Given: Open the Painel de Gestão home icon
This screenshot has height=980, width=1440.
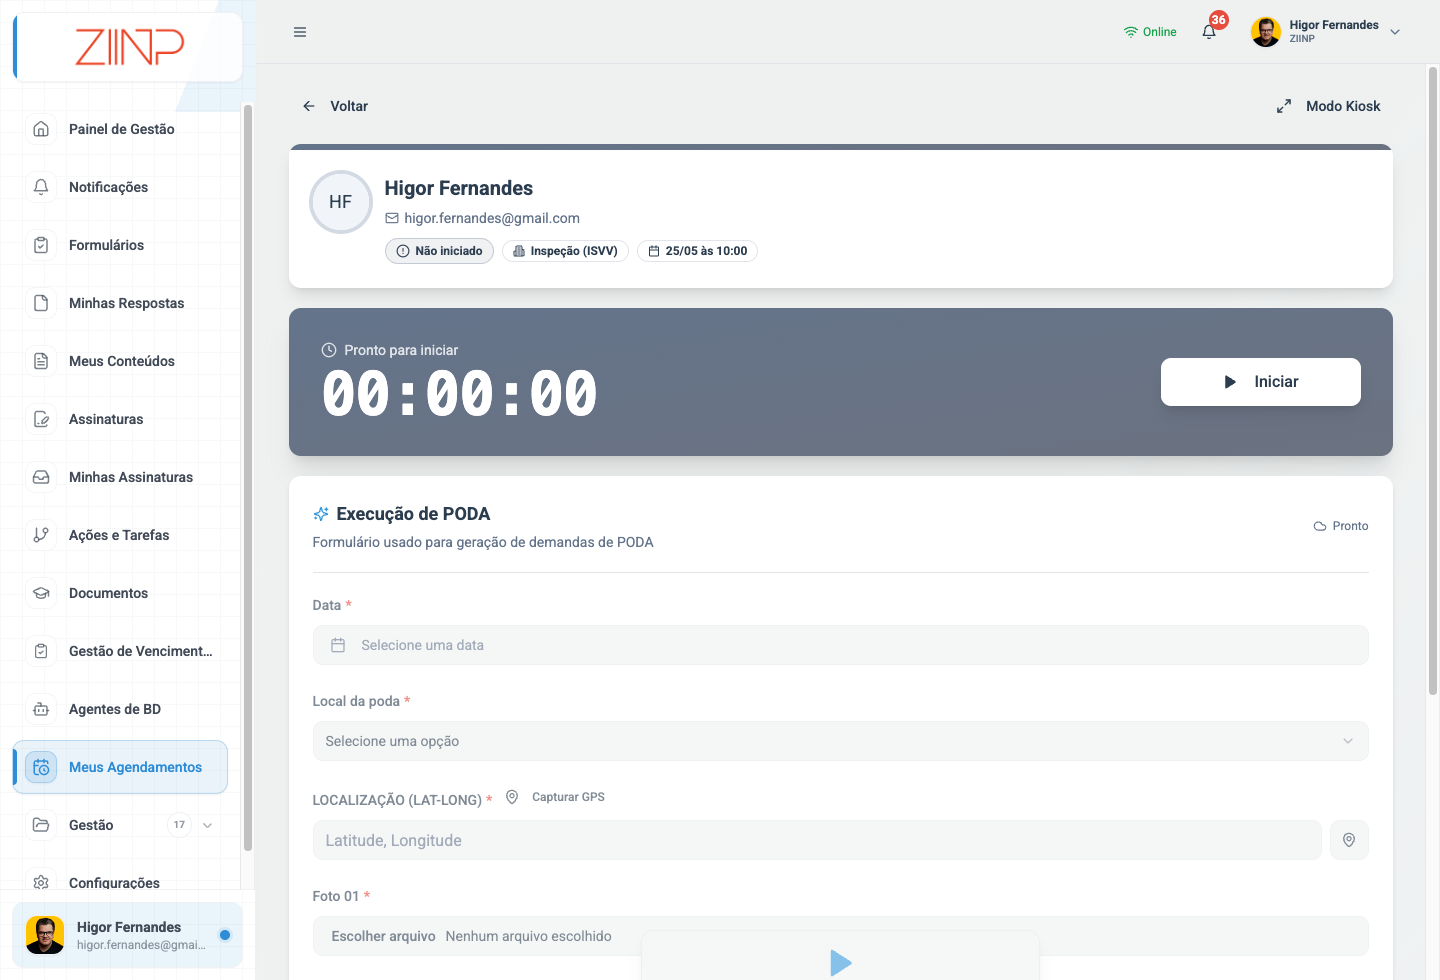Looking at the screenshot, I should click(x=41, y=129).
